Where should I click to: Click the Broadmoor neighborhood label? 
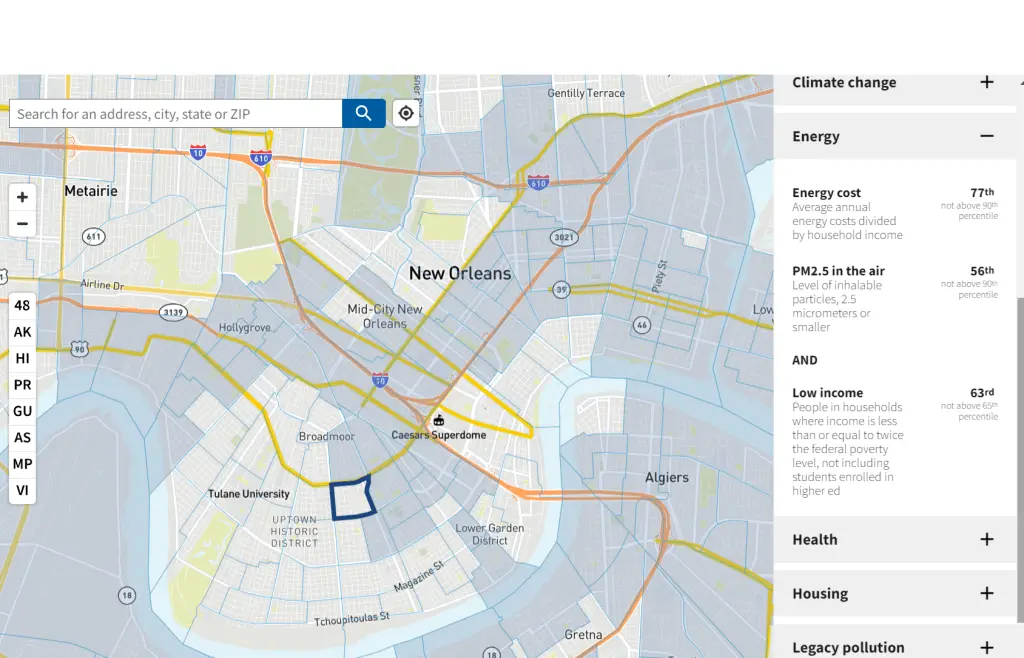(x=327, y=436)
